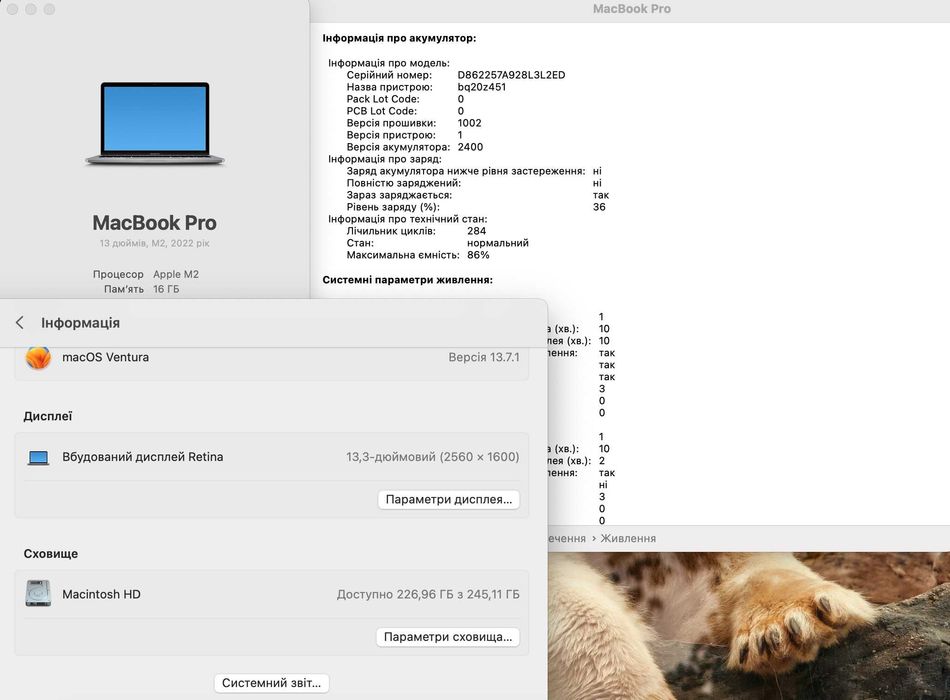
Task: Click the Вбудований дисплей Retina label
Action: coord(142,457)
